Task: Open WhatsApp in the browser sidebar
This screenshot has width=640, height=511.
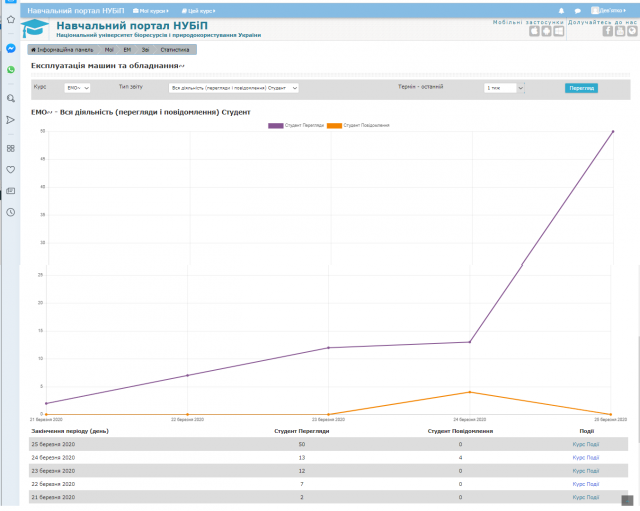Action: [x=10, y=70]
